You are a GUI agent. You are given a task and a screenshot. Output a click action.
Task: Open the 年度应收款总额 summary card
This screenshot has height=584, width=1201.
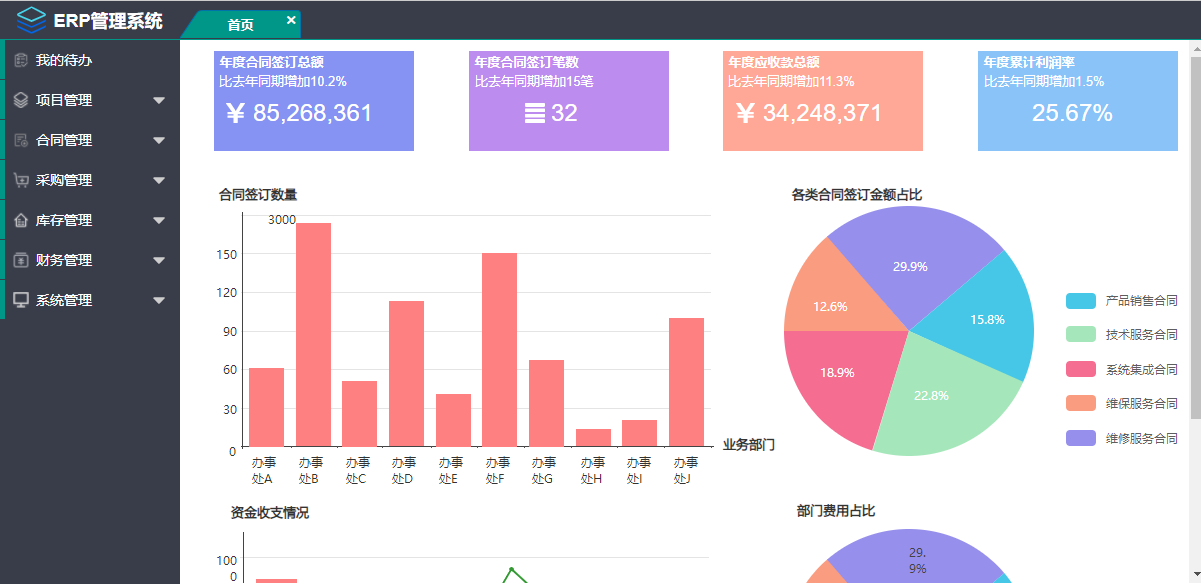point(823,101)
